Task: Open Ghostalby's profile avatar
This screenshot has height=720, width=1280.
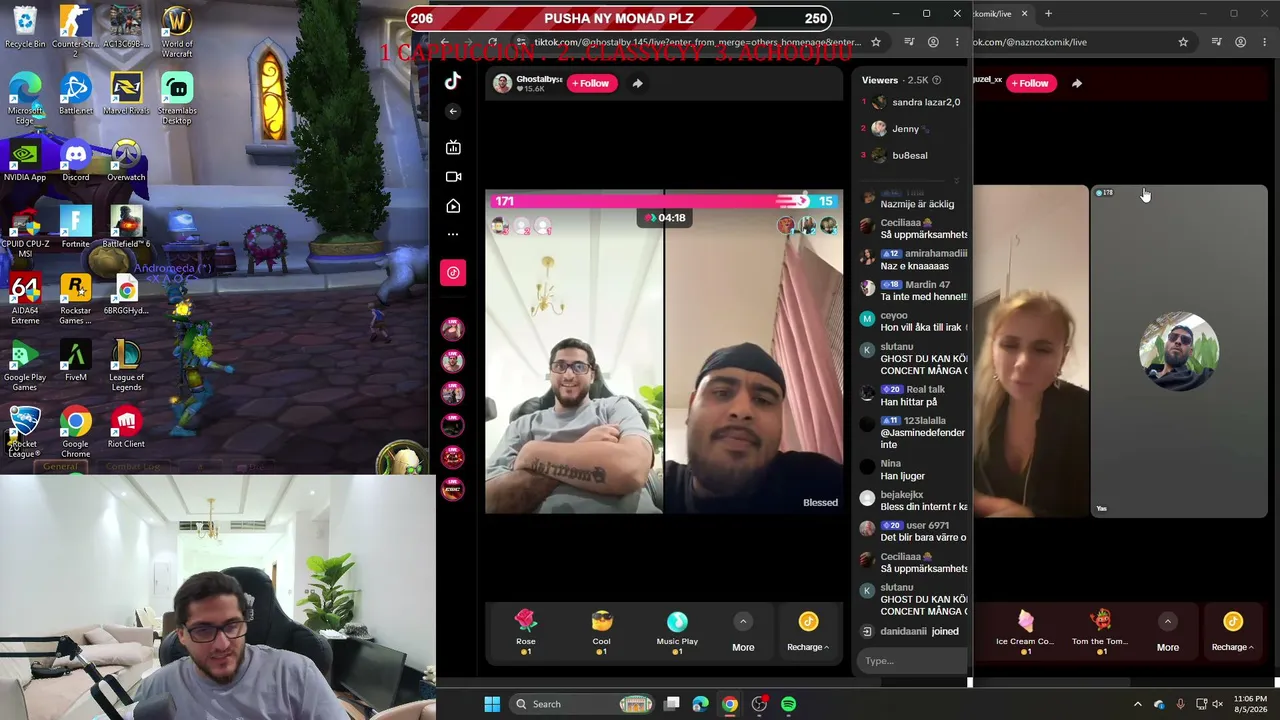Action: (502, 83)
